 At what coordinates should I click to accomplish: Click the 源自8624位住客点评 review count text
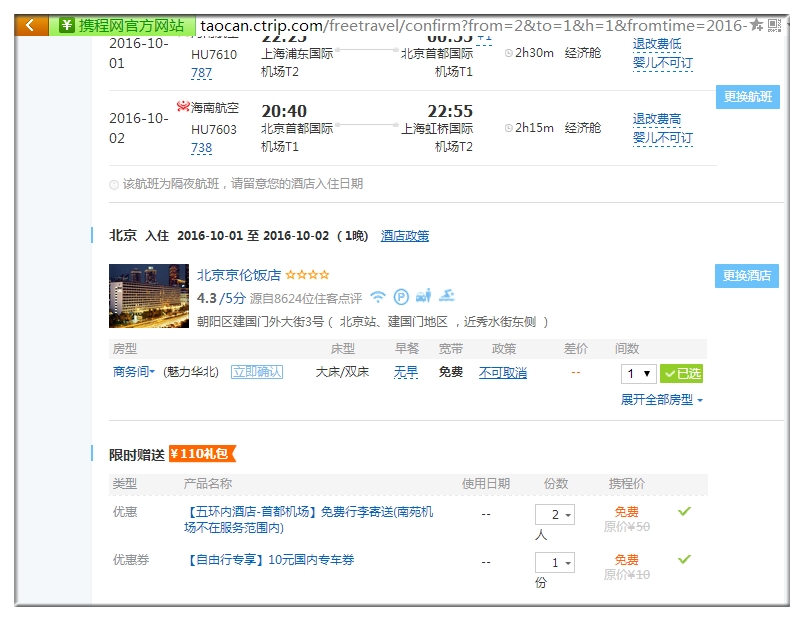click(306, 298)
